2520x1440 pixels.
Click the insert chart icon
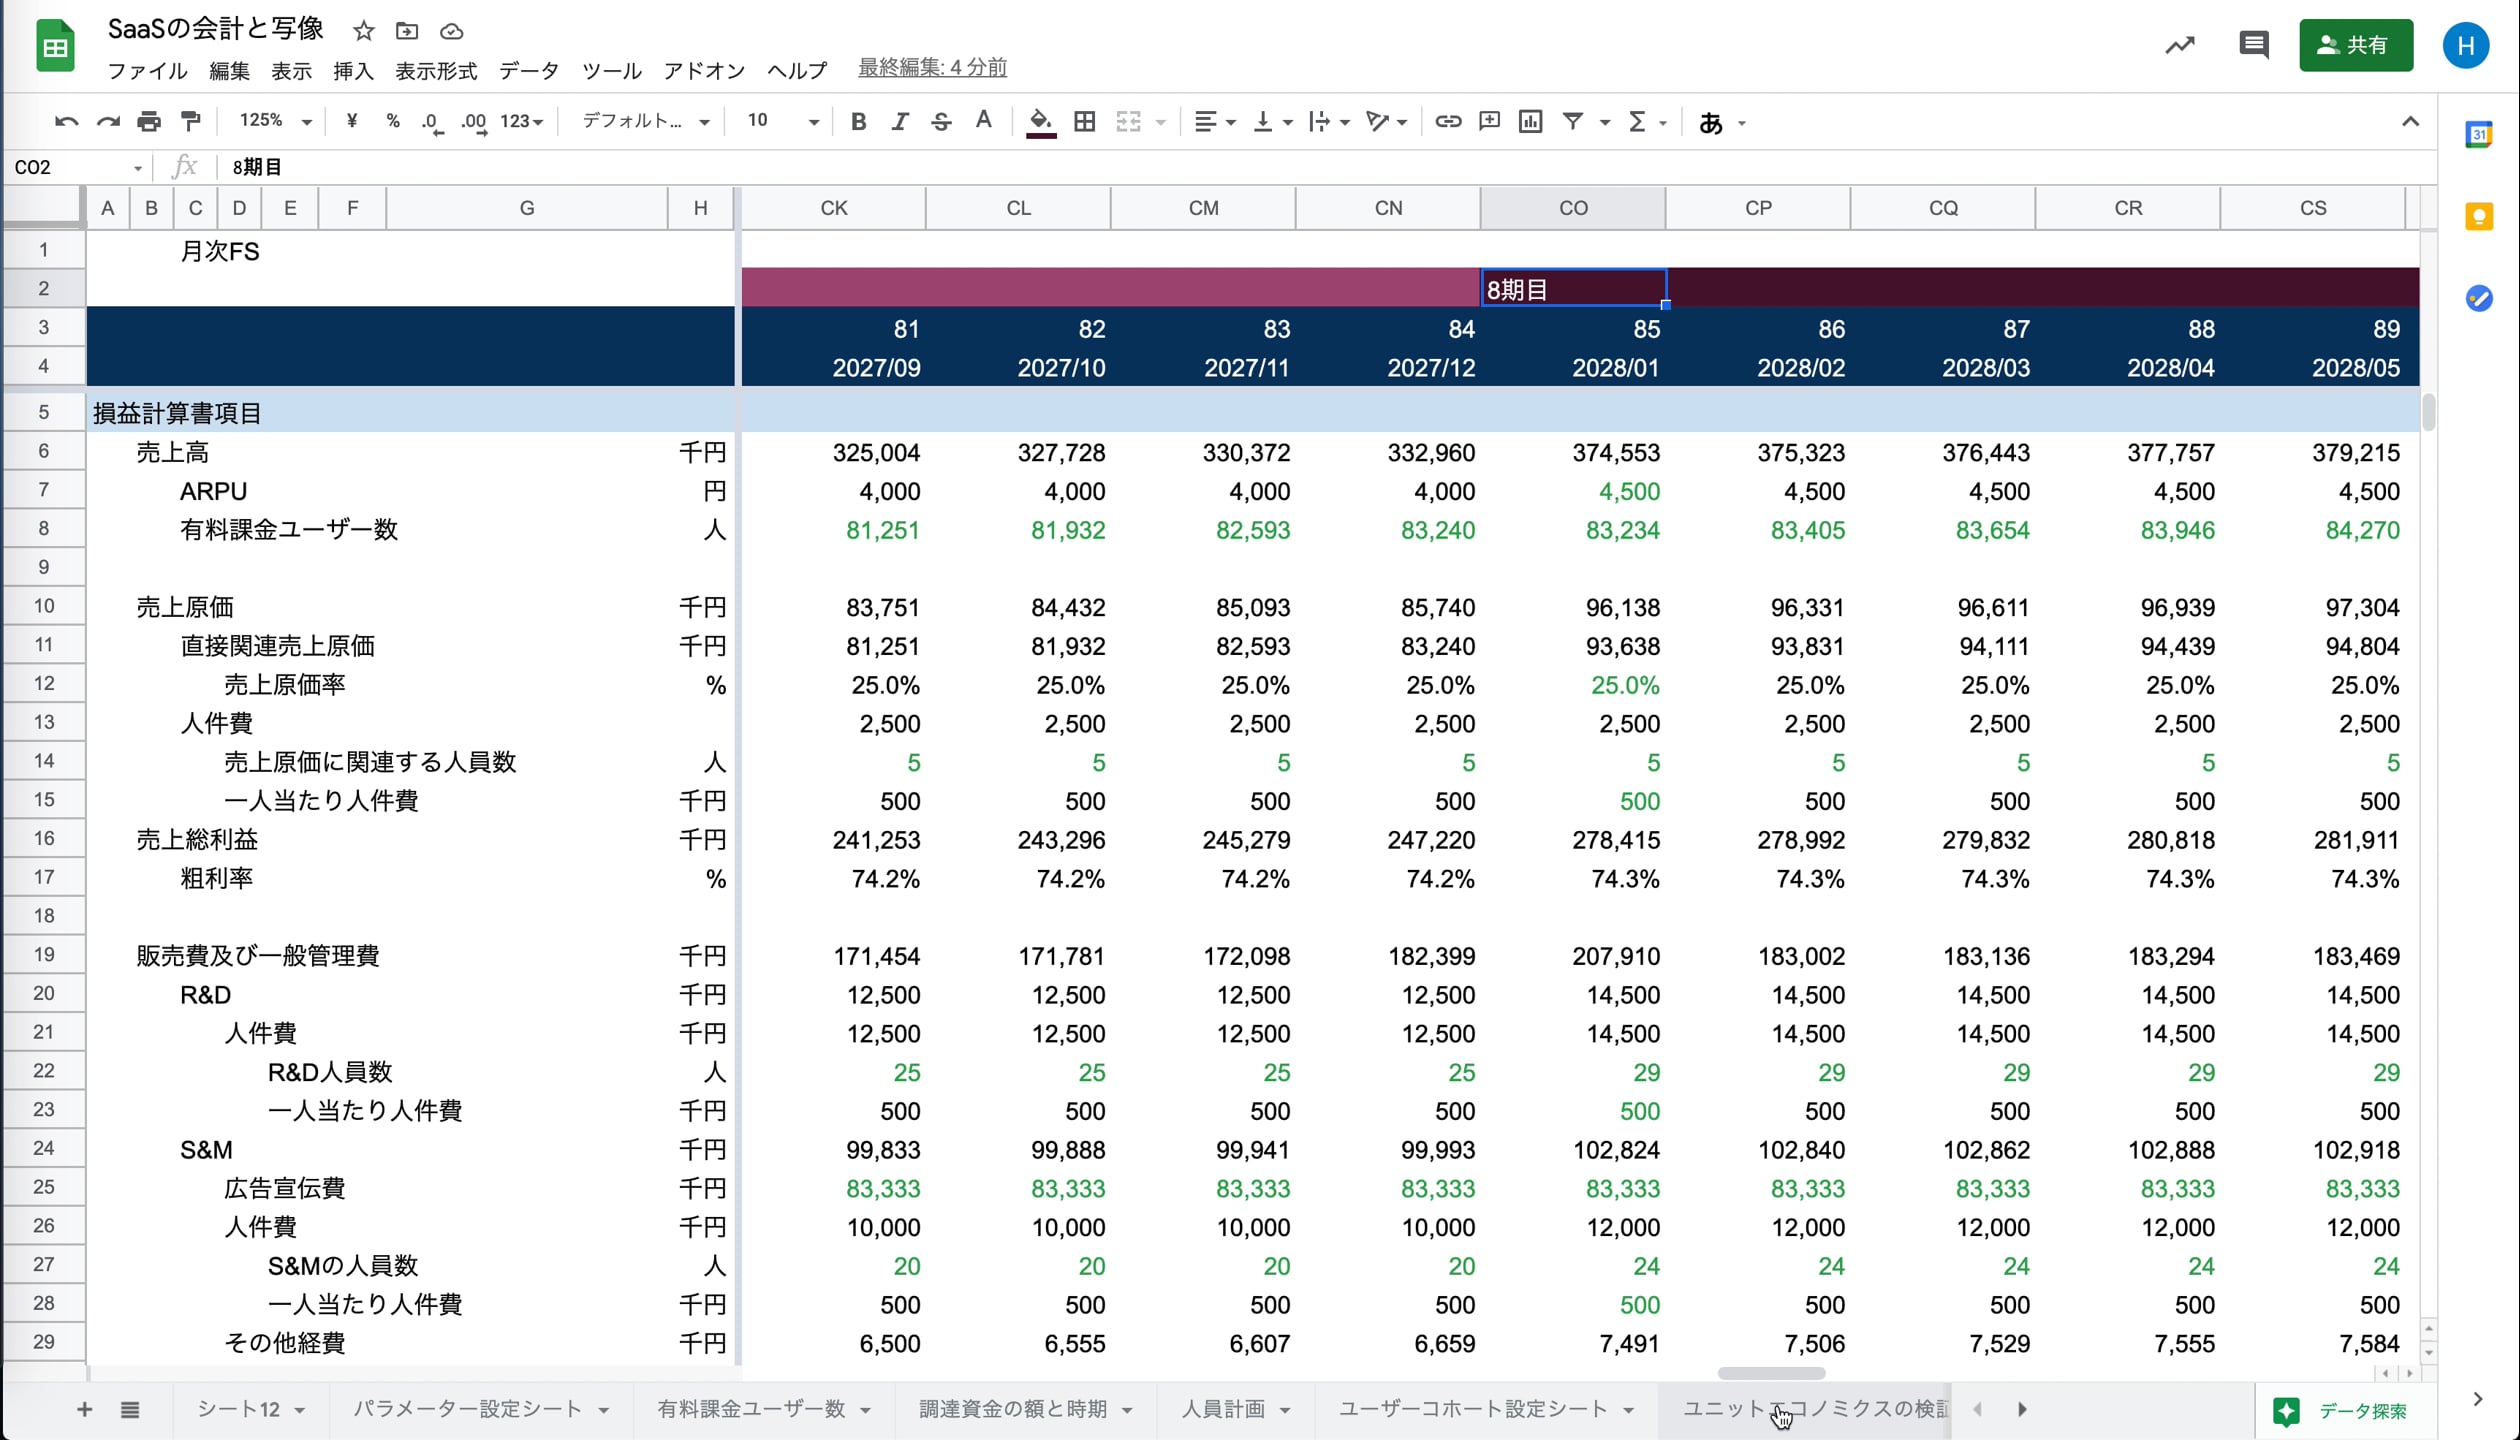[1530, 122]
